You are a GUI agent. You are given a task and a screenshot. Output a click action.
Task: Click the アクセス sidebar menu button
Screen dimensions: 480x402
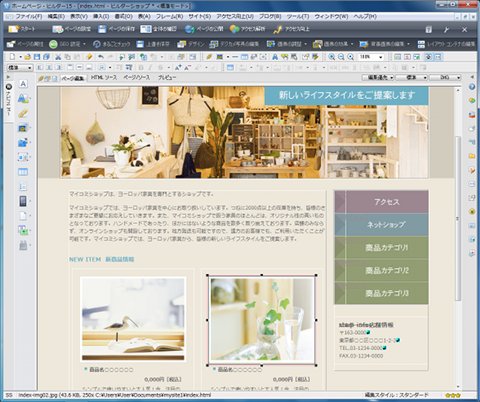381,202
